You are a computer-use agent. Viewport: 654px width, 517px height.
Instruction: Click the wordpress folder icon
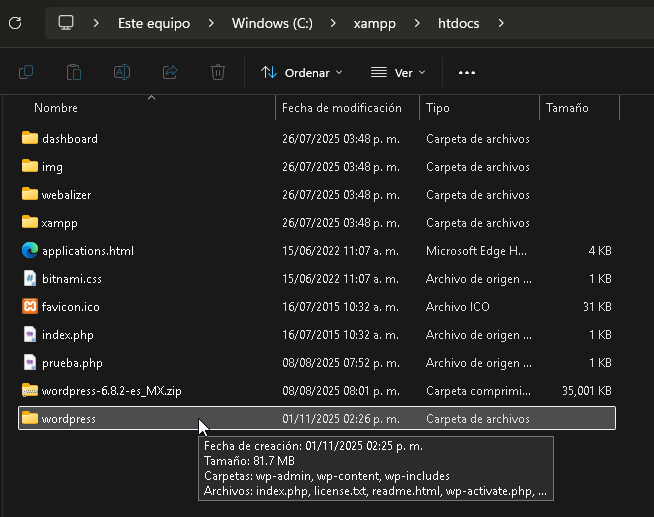click(x=30, y=418)
